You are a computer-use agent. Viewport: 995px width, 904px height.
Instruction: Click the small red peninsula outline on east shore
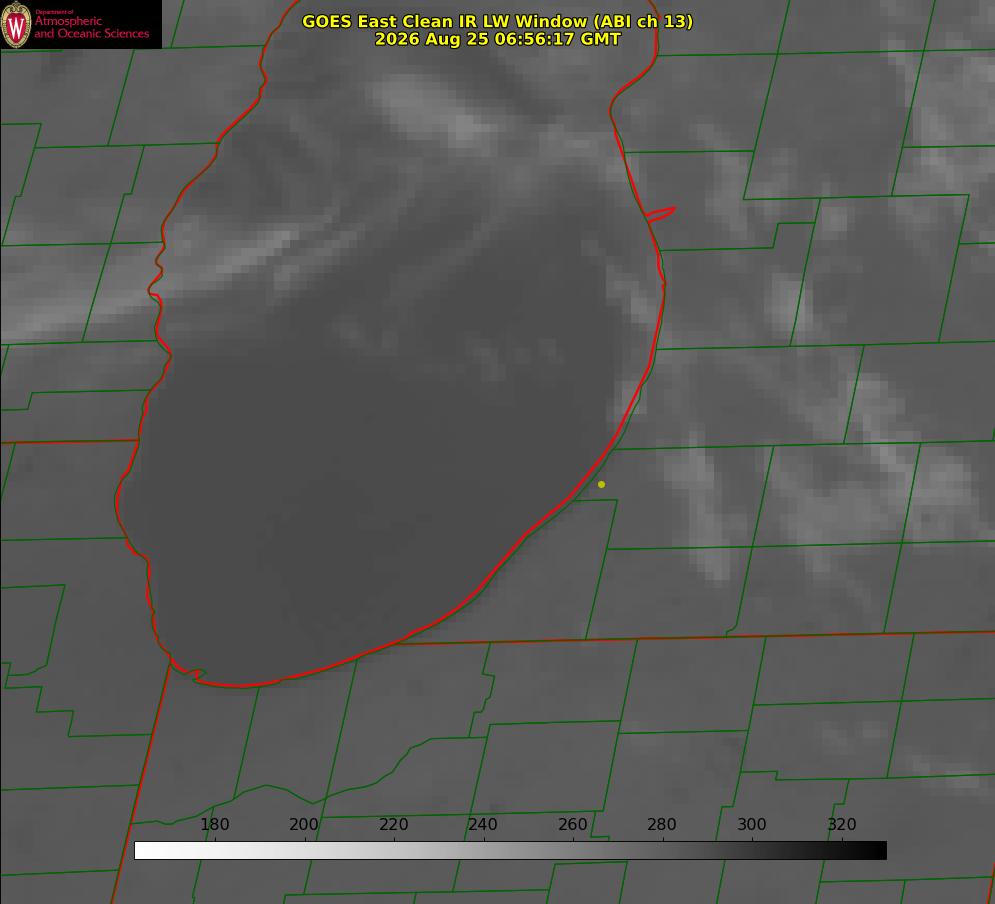(x=660, y=214)
